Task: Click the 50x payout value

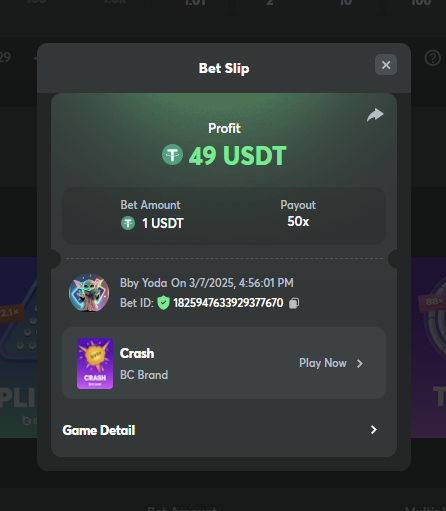Action: 298,221
